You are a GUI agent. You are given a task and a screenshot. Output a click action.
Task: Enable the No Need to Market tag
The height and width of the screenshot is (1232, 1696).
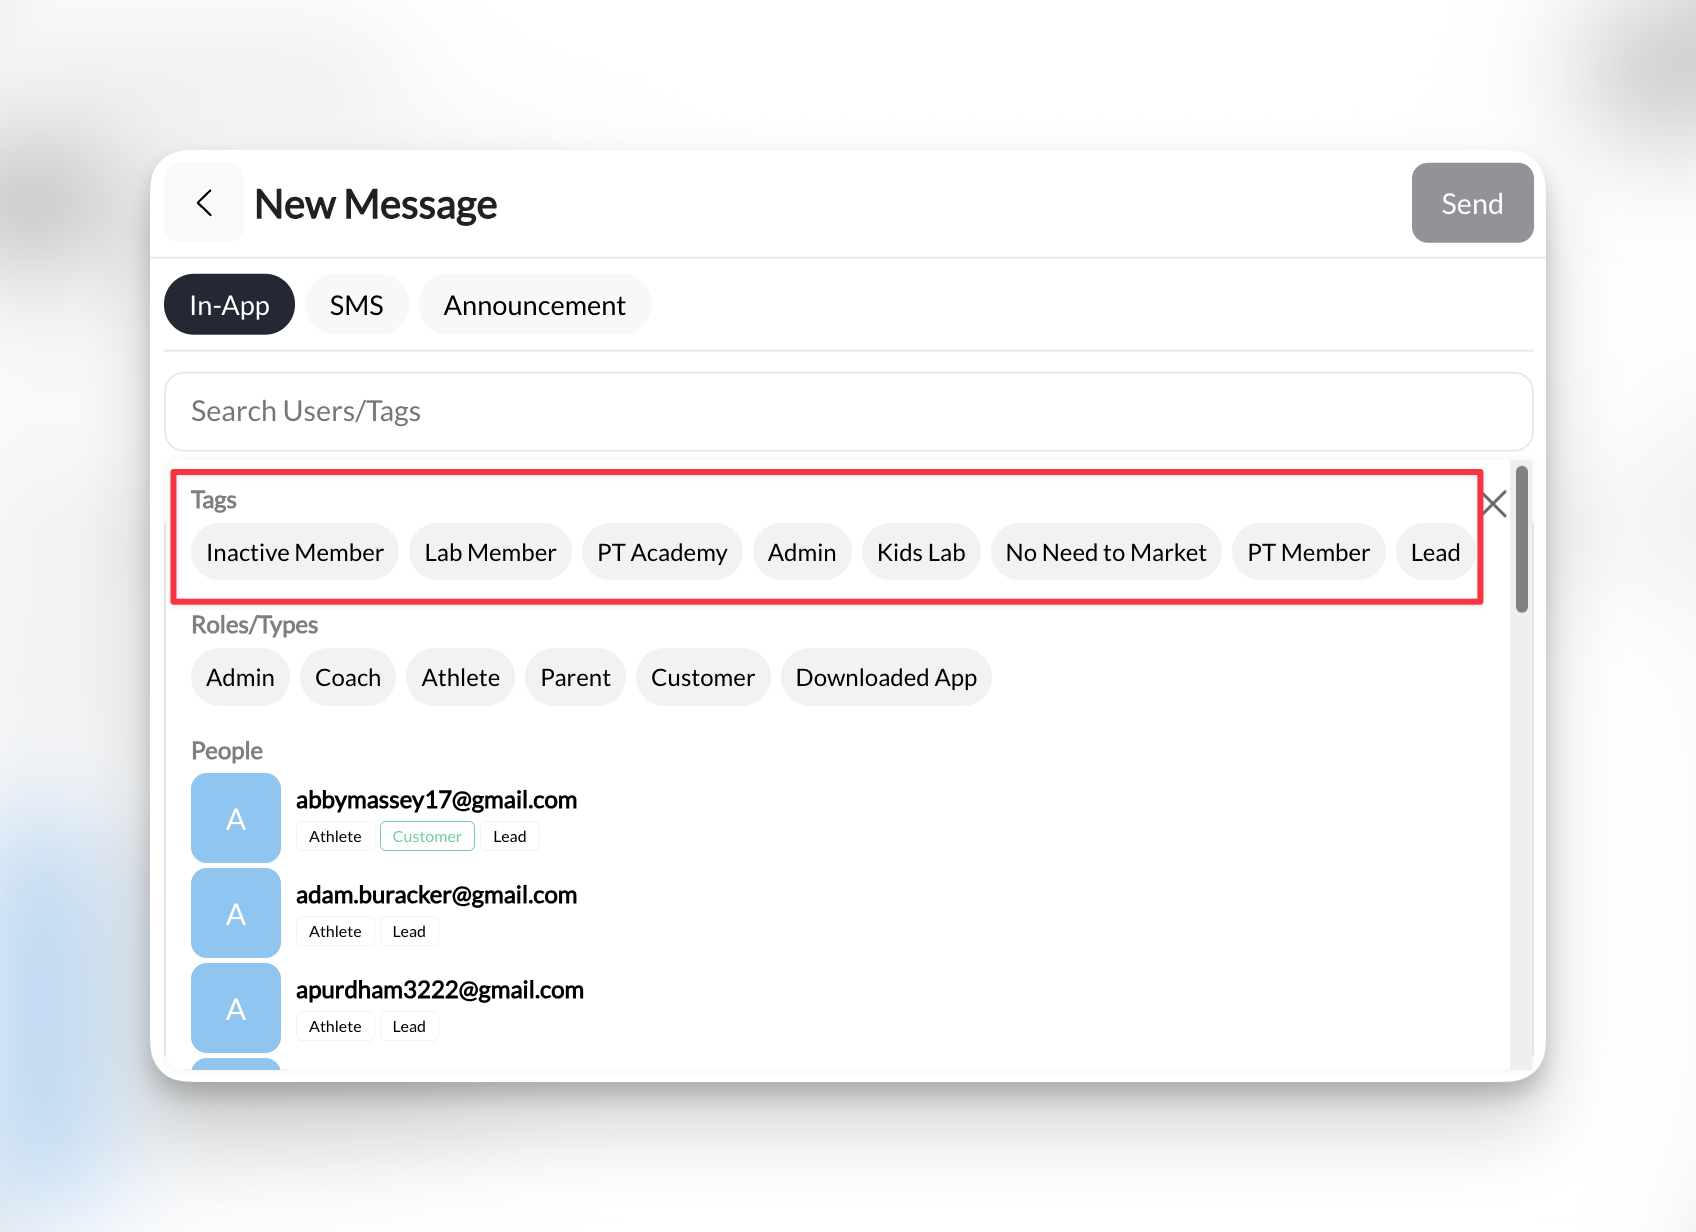tap(1106, 551)
